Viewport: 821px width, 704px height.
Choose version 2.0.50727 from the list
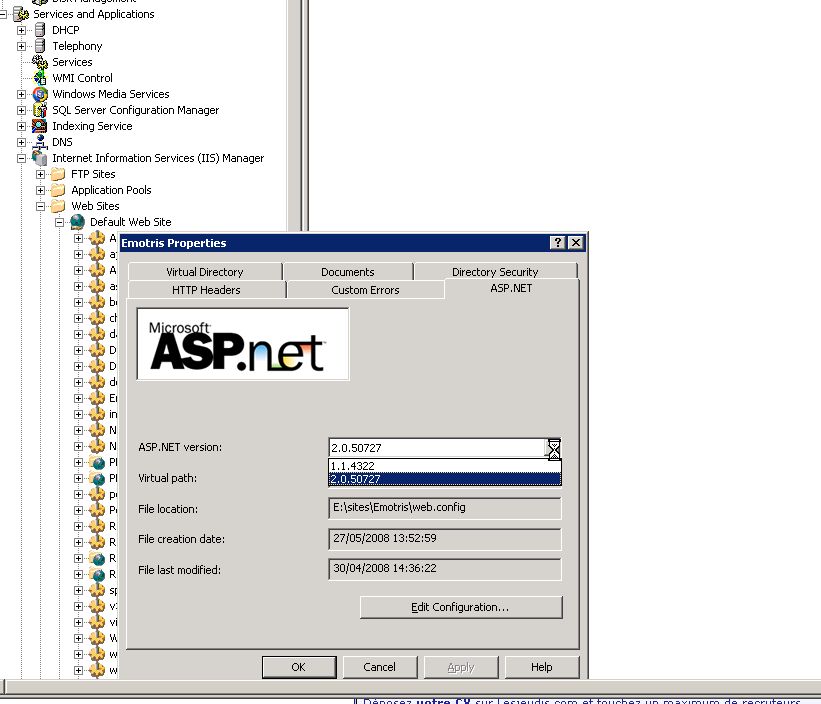pos(445,479)
